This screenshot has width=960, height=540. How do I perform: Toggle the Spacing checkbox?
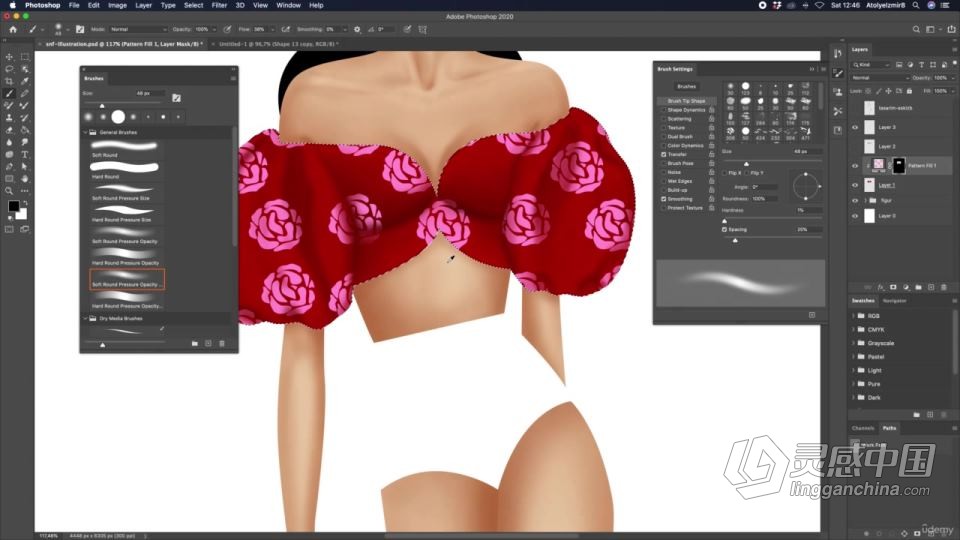[x=725, y=230]
